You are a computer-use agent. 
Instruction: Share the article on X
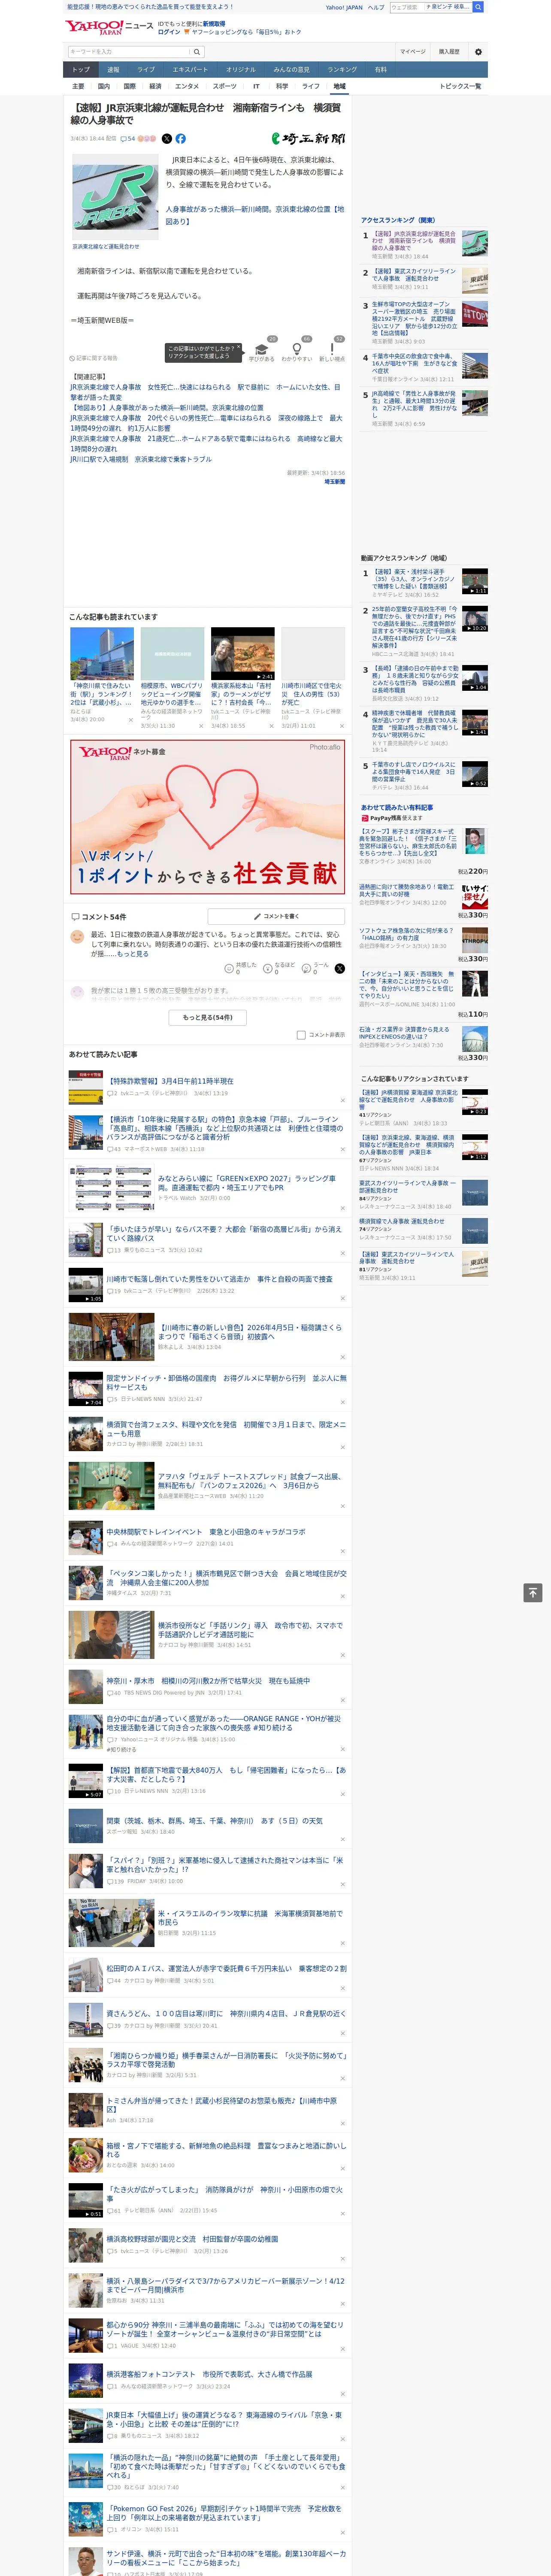pyautogui.click(x=167, y=139)
